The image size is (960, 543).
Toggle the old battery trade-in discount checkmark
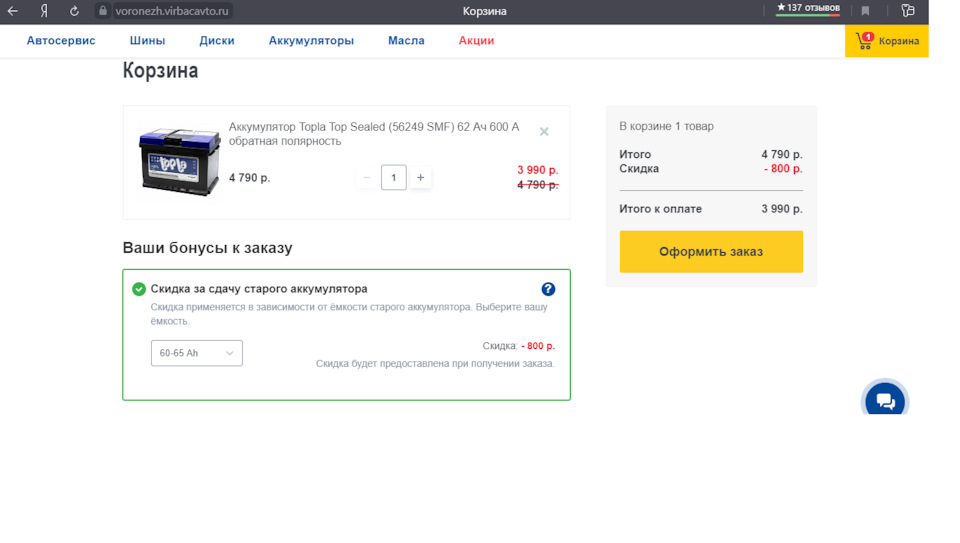pos(139,289)
